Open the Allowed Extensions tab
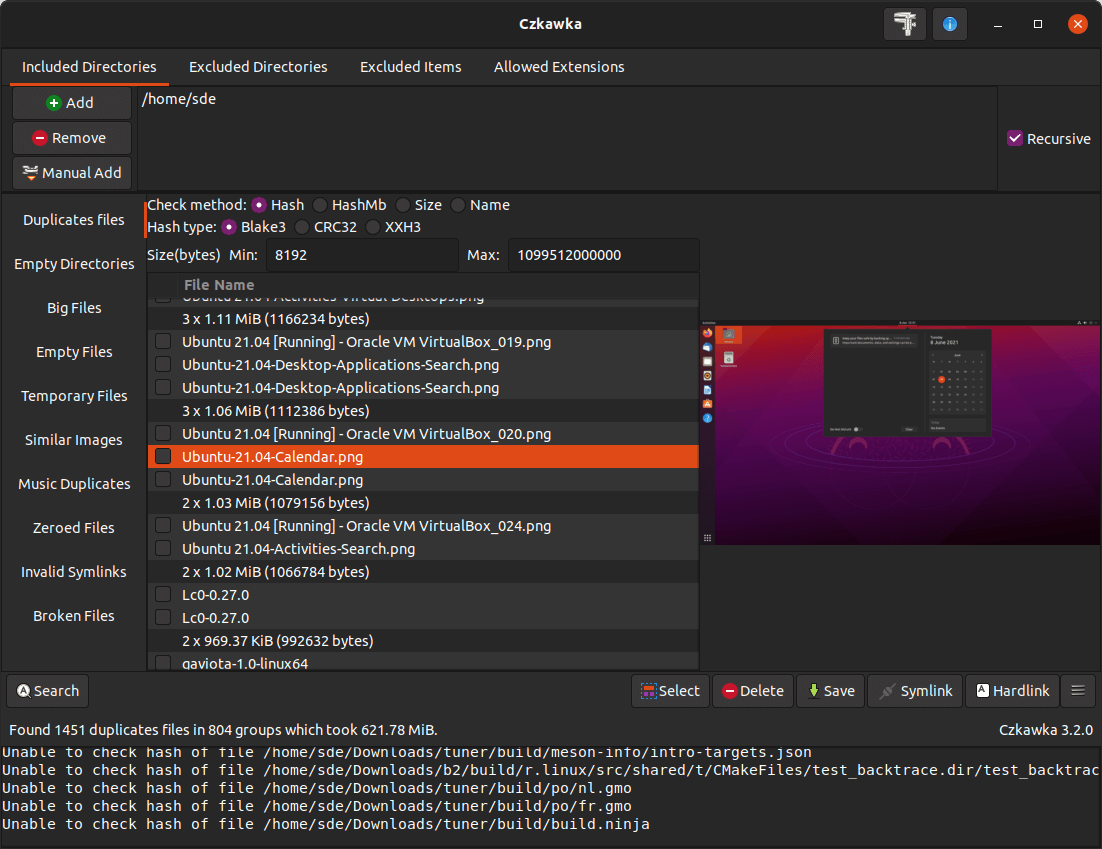This screenshot has width=1102, height=849. (x=559, y=67)
